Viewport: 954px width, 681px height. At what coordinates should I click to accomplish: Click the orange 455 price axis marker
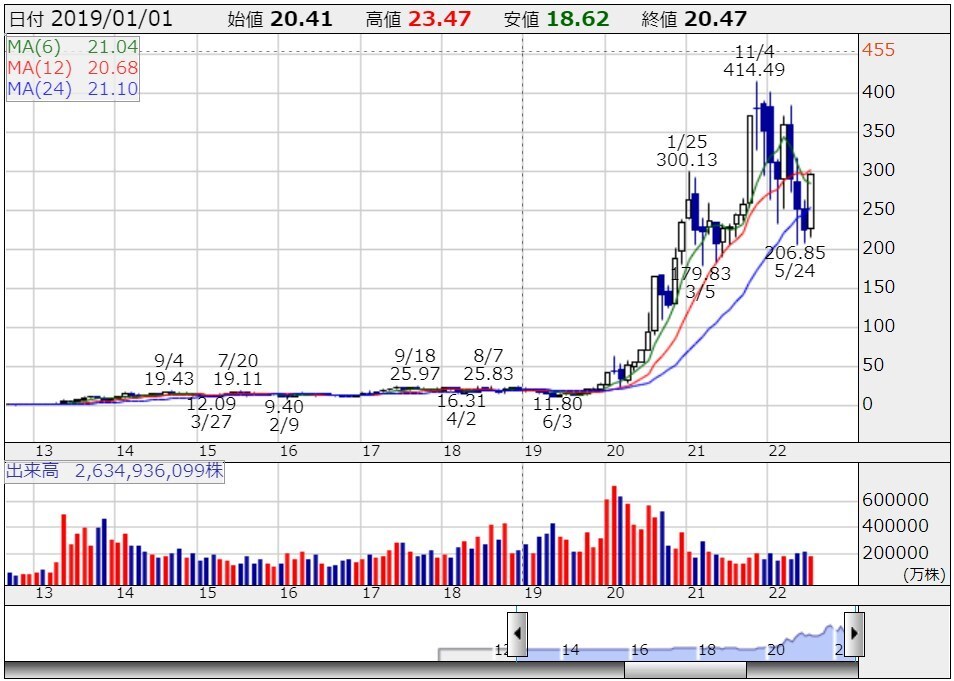point(878,51)
